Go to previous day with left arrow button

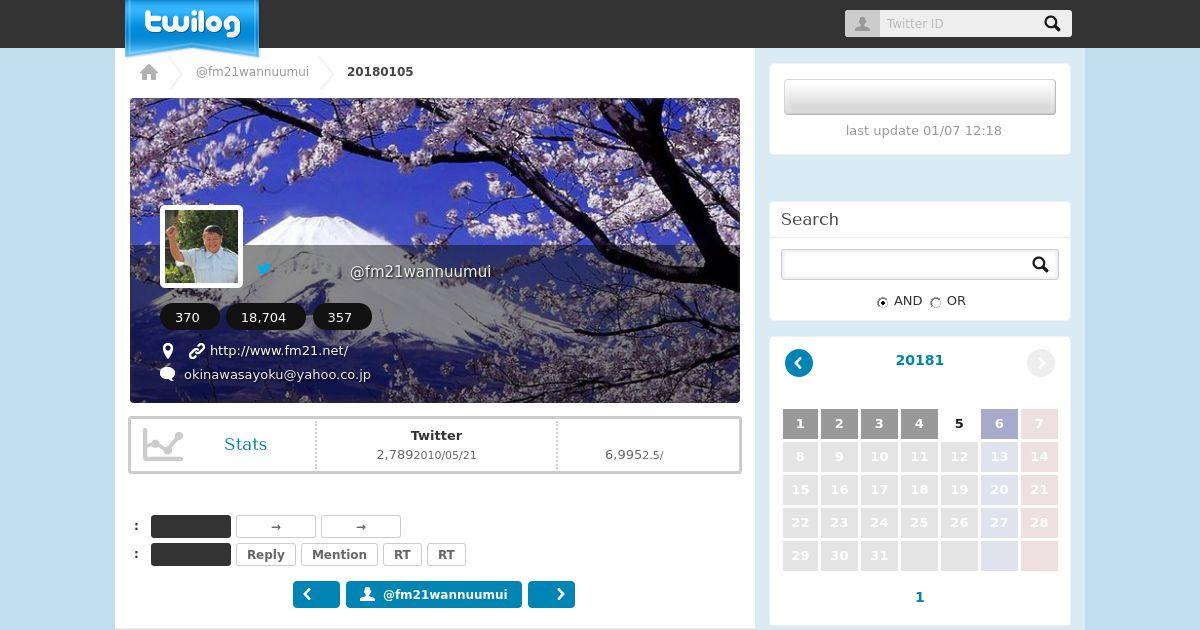tap(316, 595)
